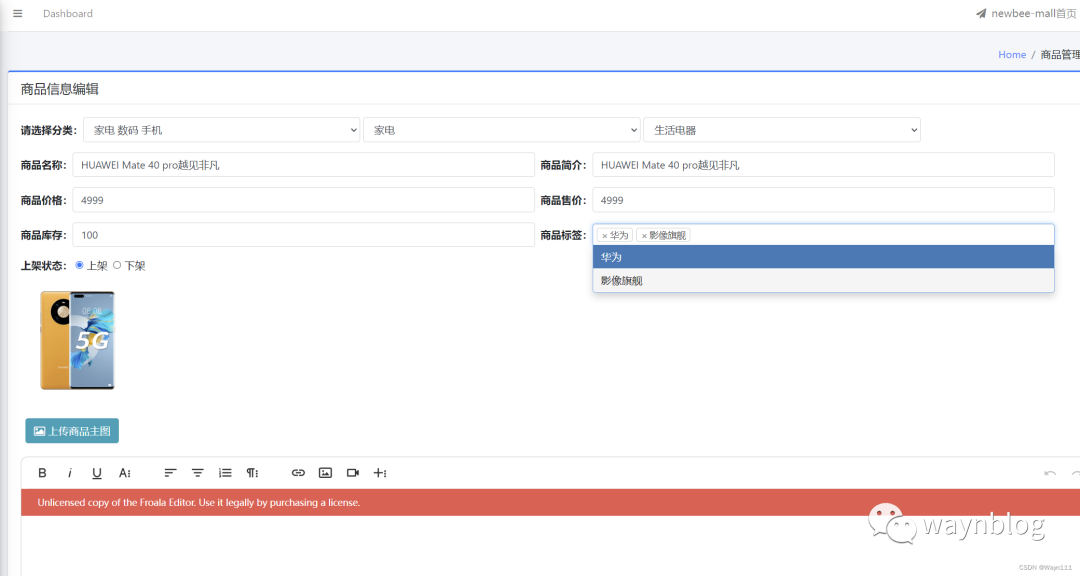Click the 上传商品主图 upload button

tap(72, 431)
